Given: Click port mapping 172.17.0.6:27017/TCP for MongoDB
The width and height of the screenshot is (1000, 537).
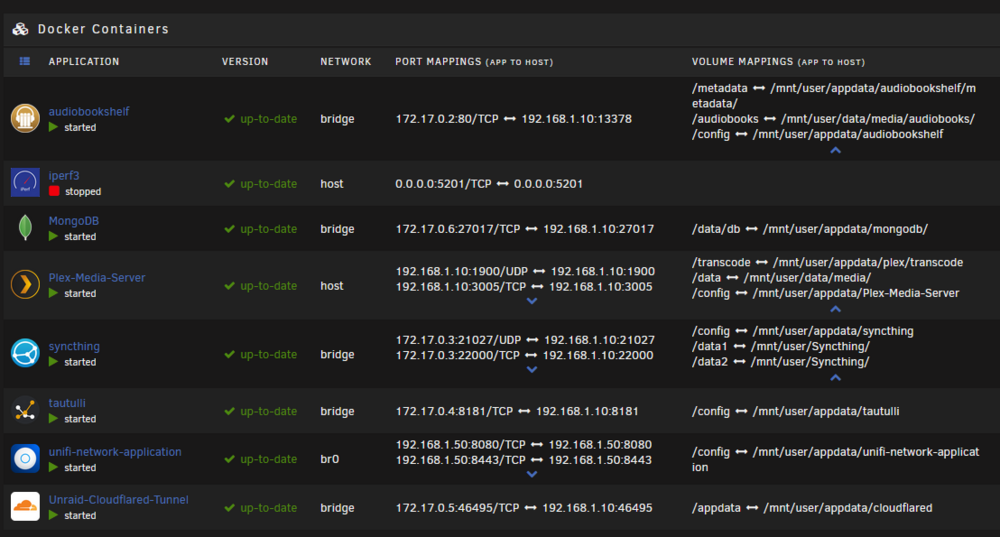Looking at the screenshot, I should point(524,229).
